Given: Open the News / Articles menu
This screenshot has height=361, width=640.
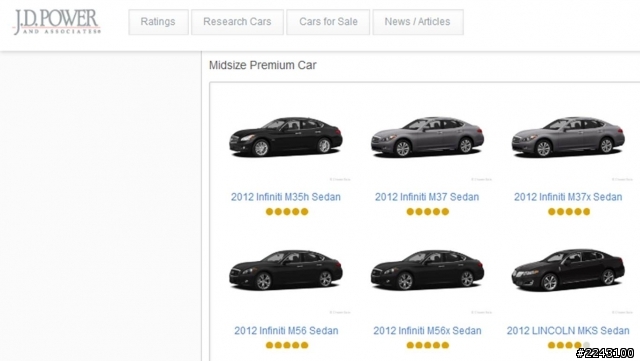Looking at the screenshot, I should click(418, 22).
